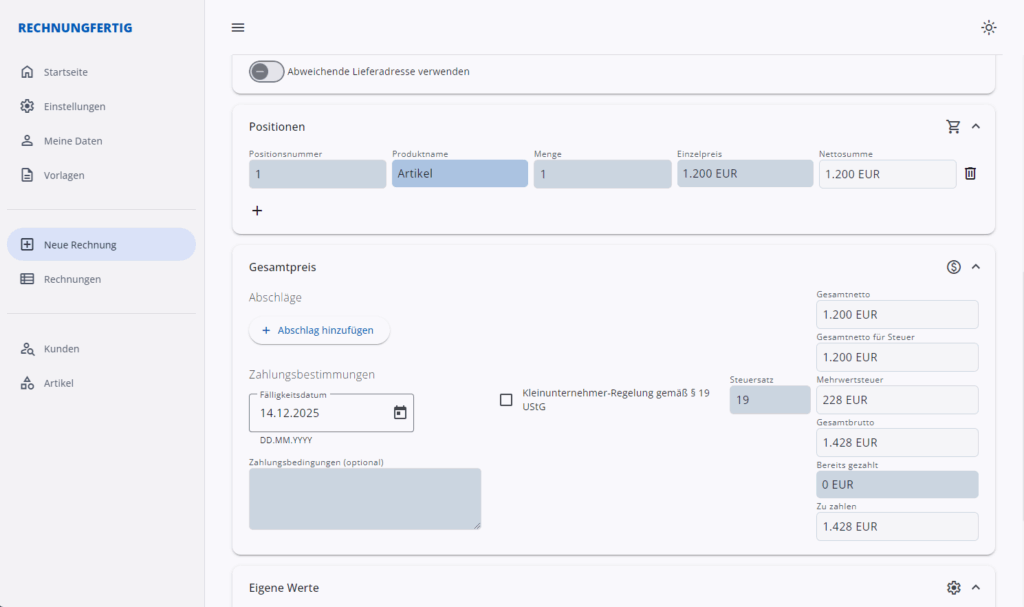Toggle light/dark theme sun icon
1024x607 pixels.
pos(988,27)
